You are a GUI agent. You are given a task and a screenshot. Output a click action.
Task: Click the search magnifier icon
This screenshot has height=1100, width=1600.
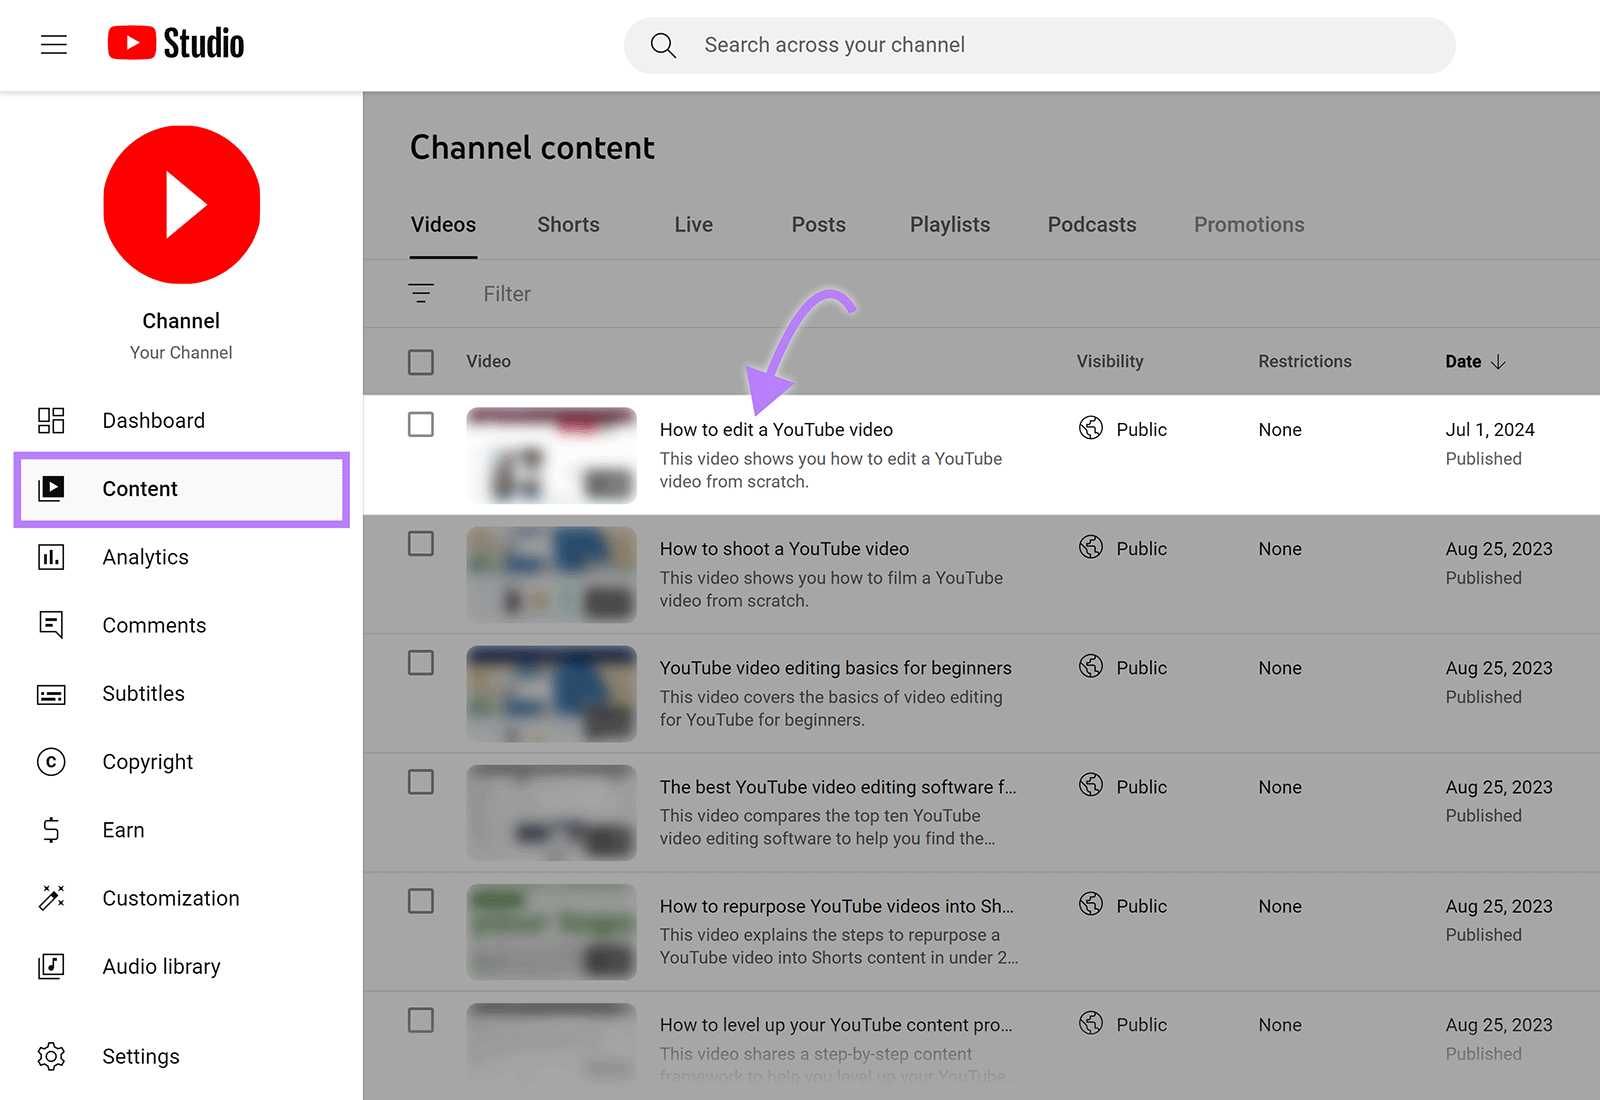point(663,45)
